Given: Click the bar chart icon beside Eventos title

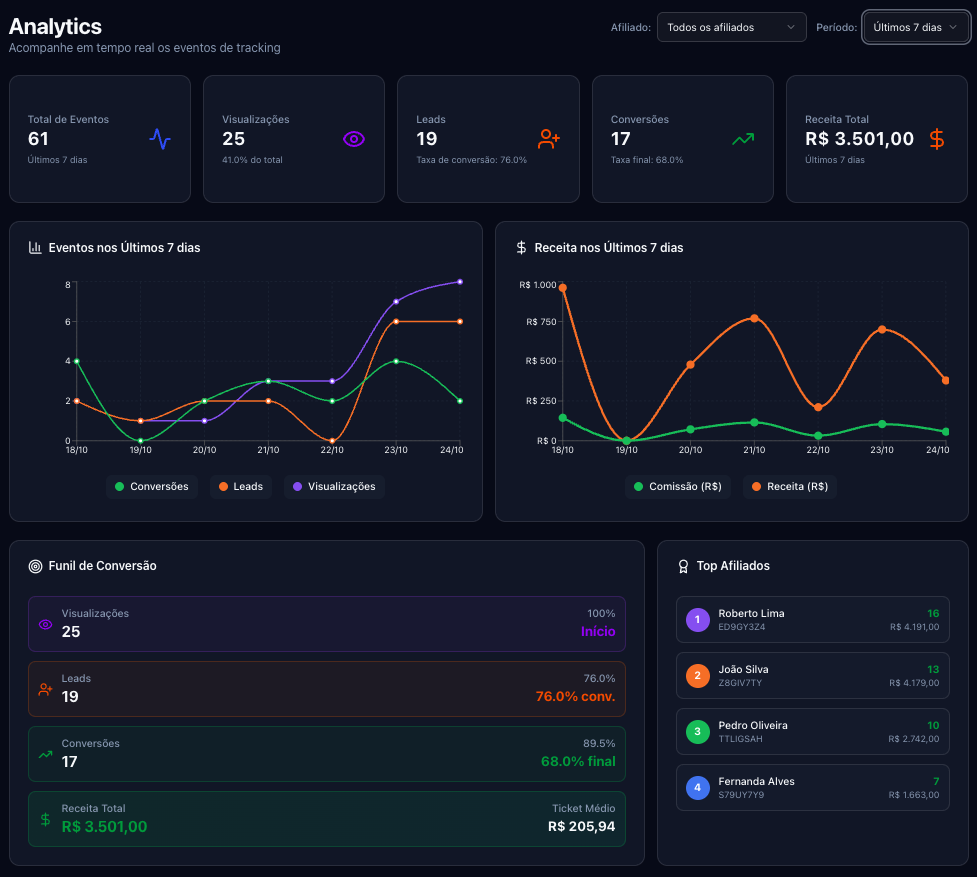Looking at the screenshot, I should [35, 247].
